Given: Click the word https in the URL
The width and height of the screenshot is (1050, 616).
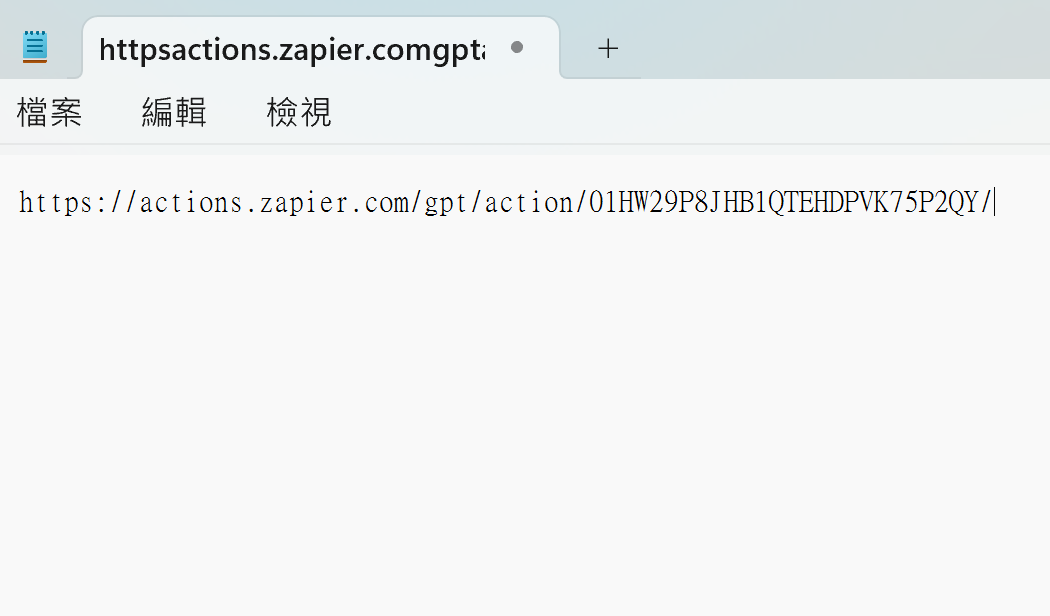Looking at the screenshot, I should 56,202.
